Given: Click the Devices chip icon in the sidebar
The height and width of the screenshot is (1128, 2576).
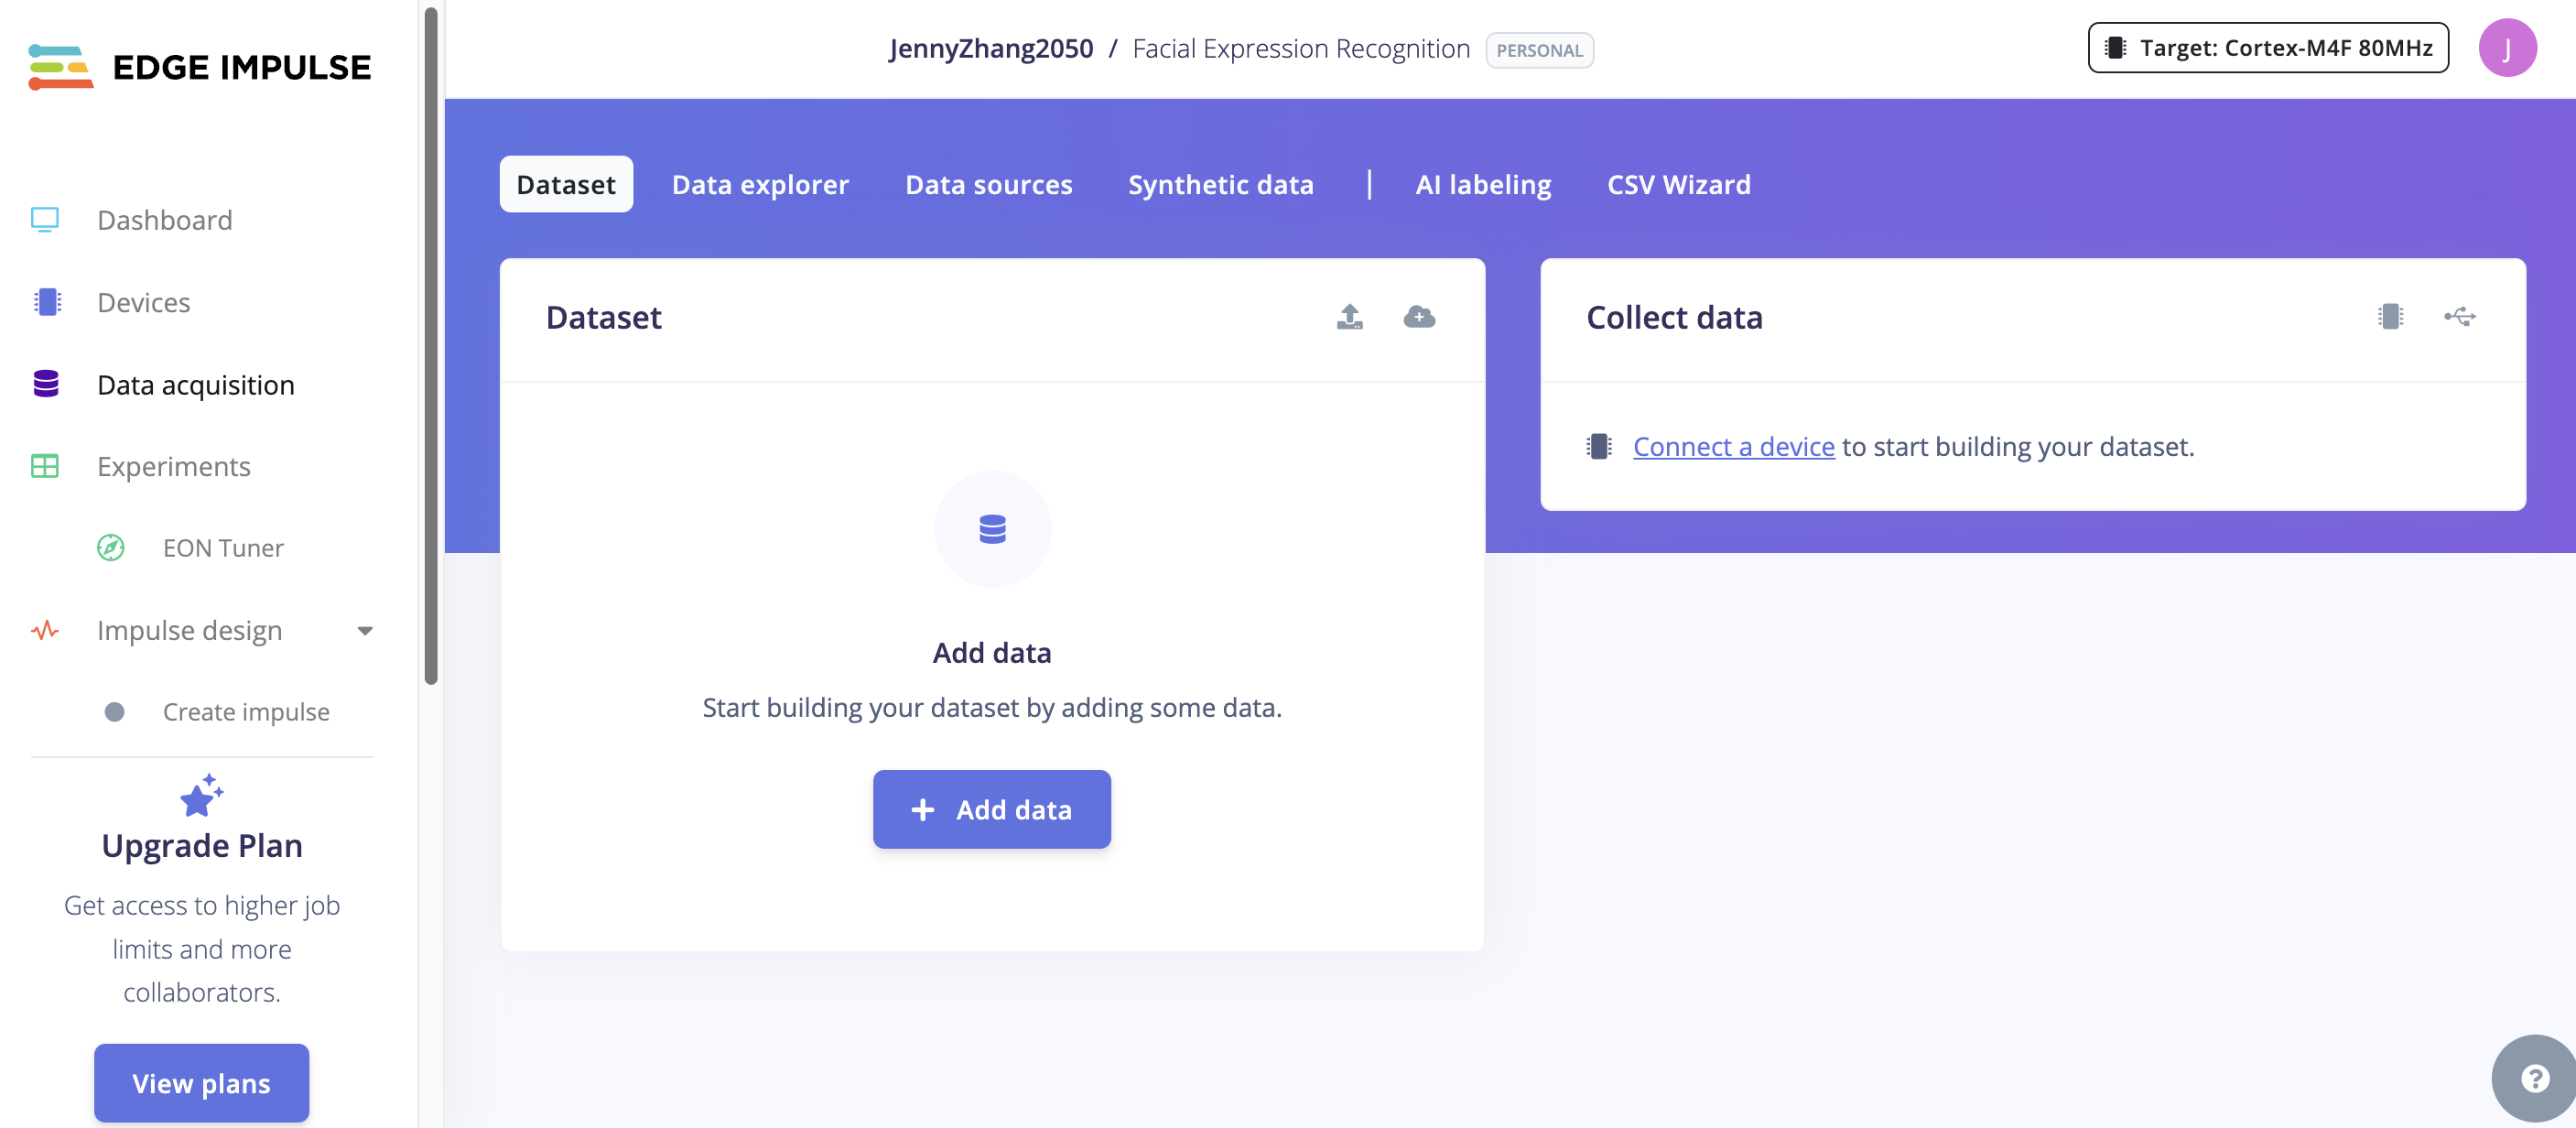Looking at the screenshot, I should (47, 302).
